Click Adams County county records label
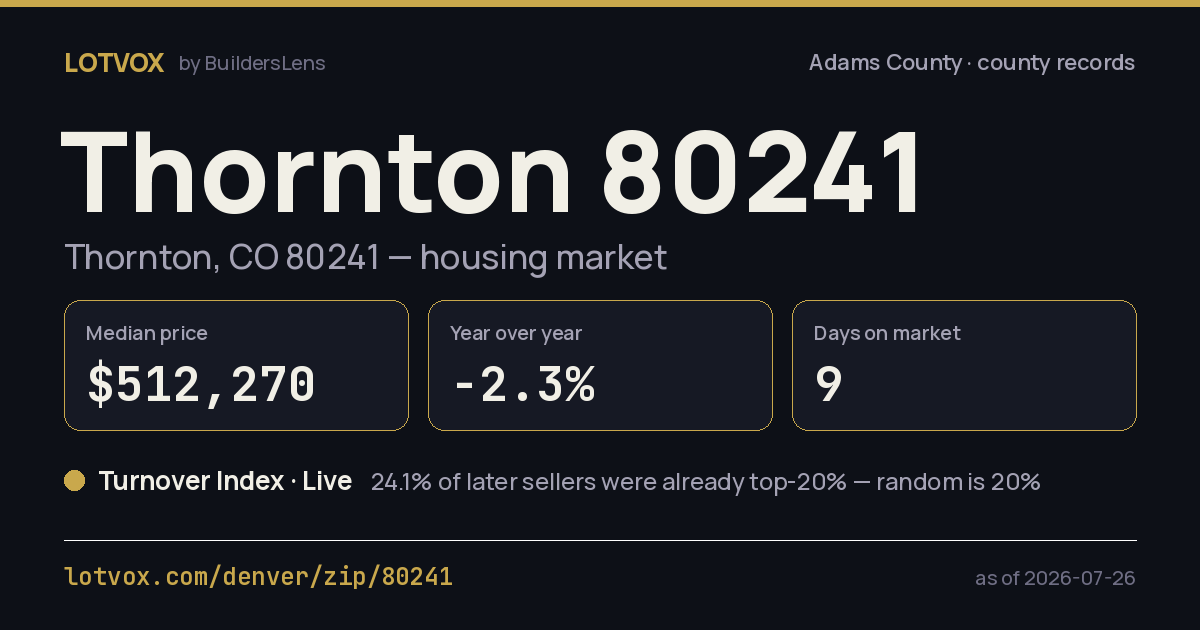 pos(971,63)
